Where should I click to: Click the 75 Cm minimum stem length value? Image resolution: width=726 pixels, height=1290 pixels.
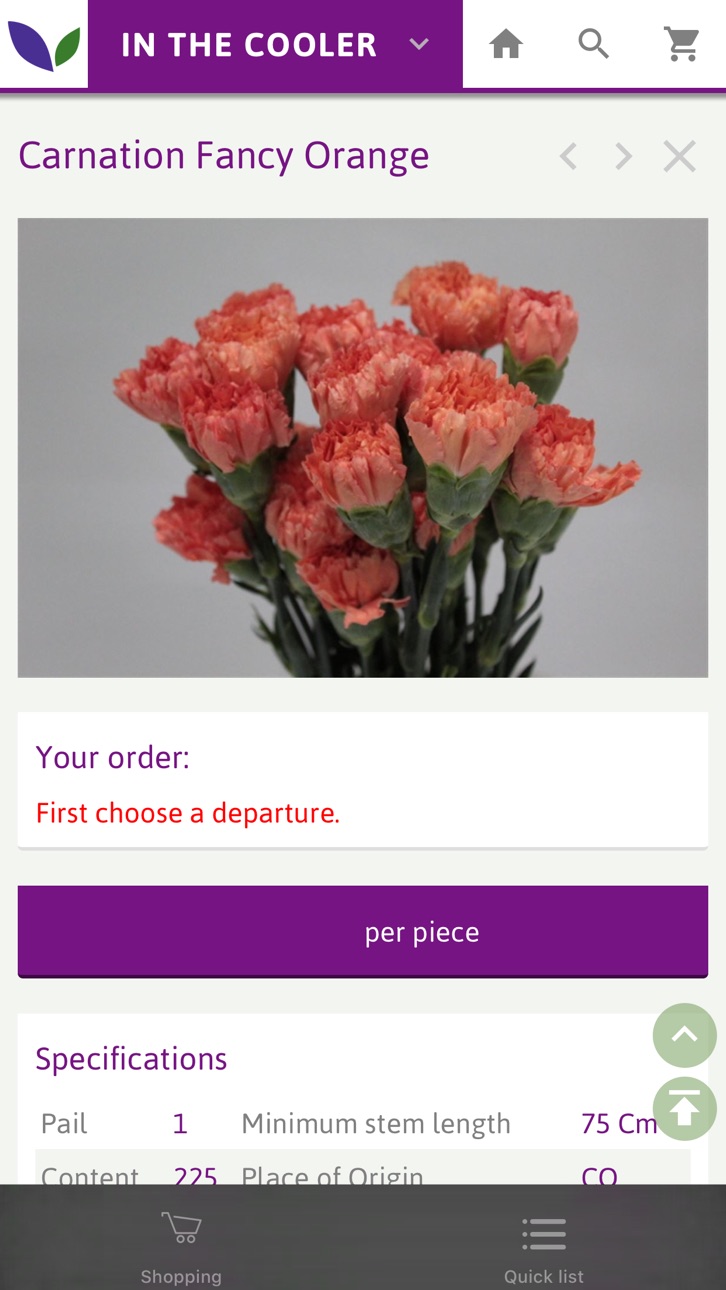(x=619, y=1124)
